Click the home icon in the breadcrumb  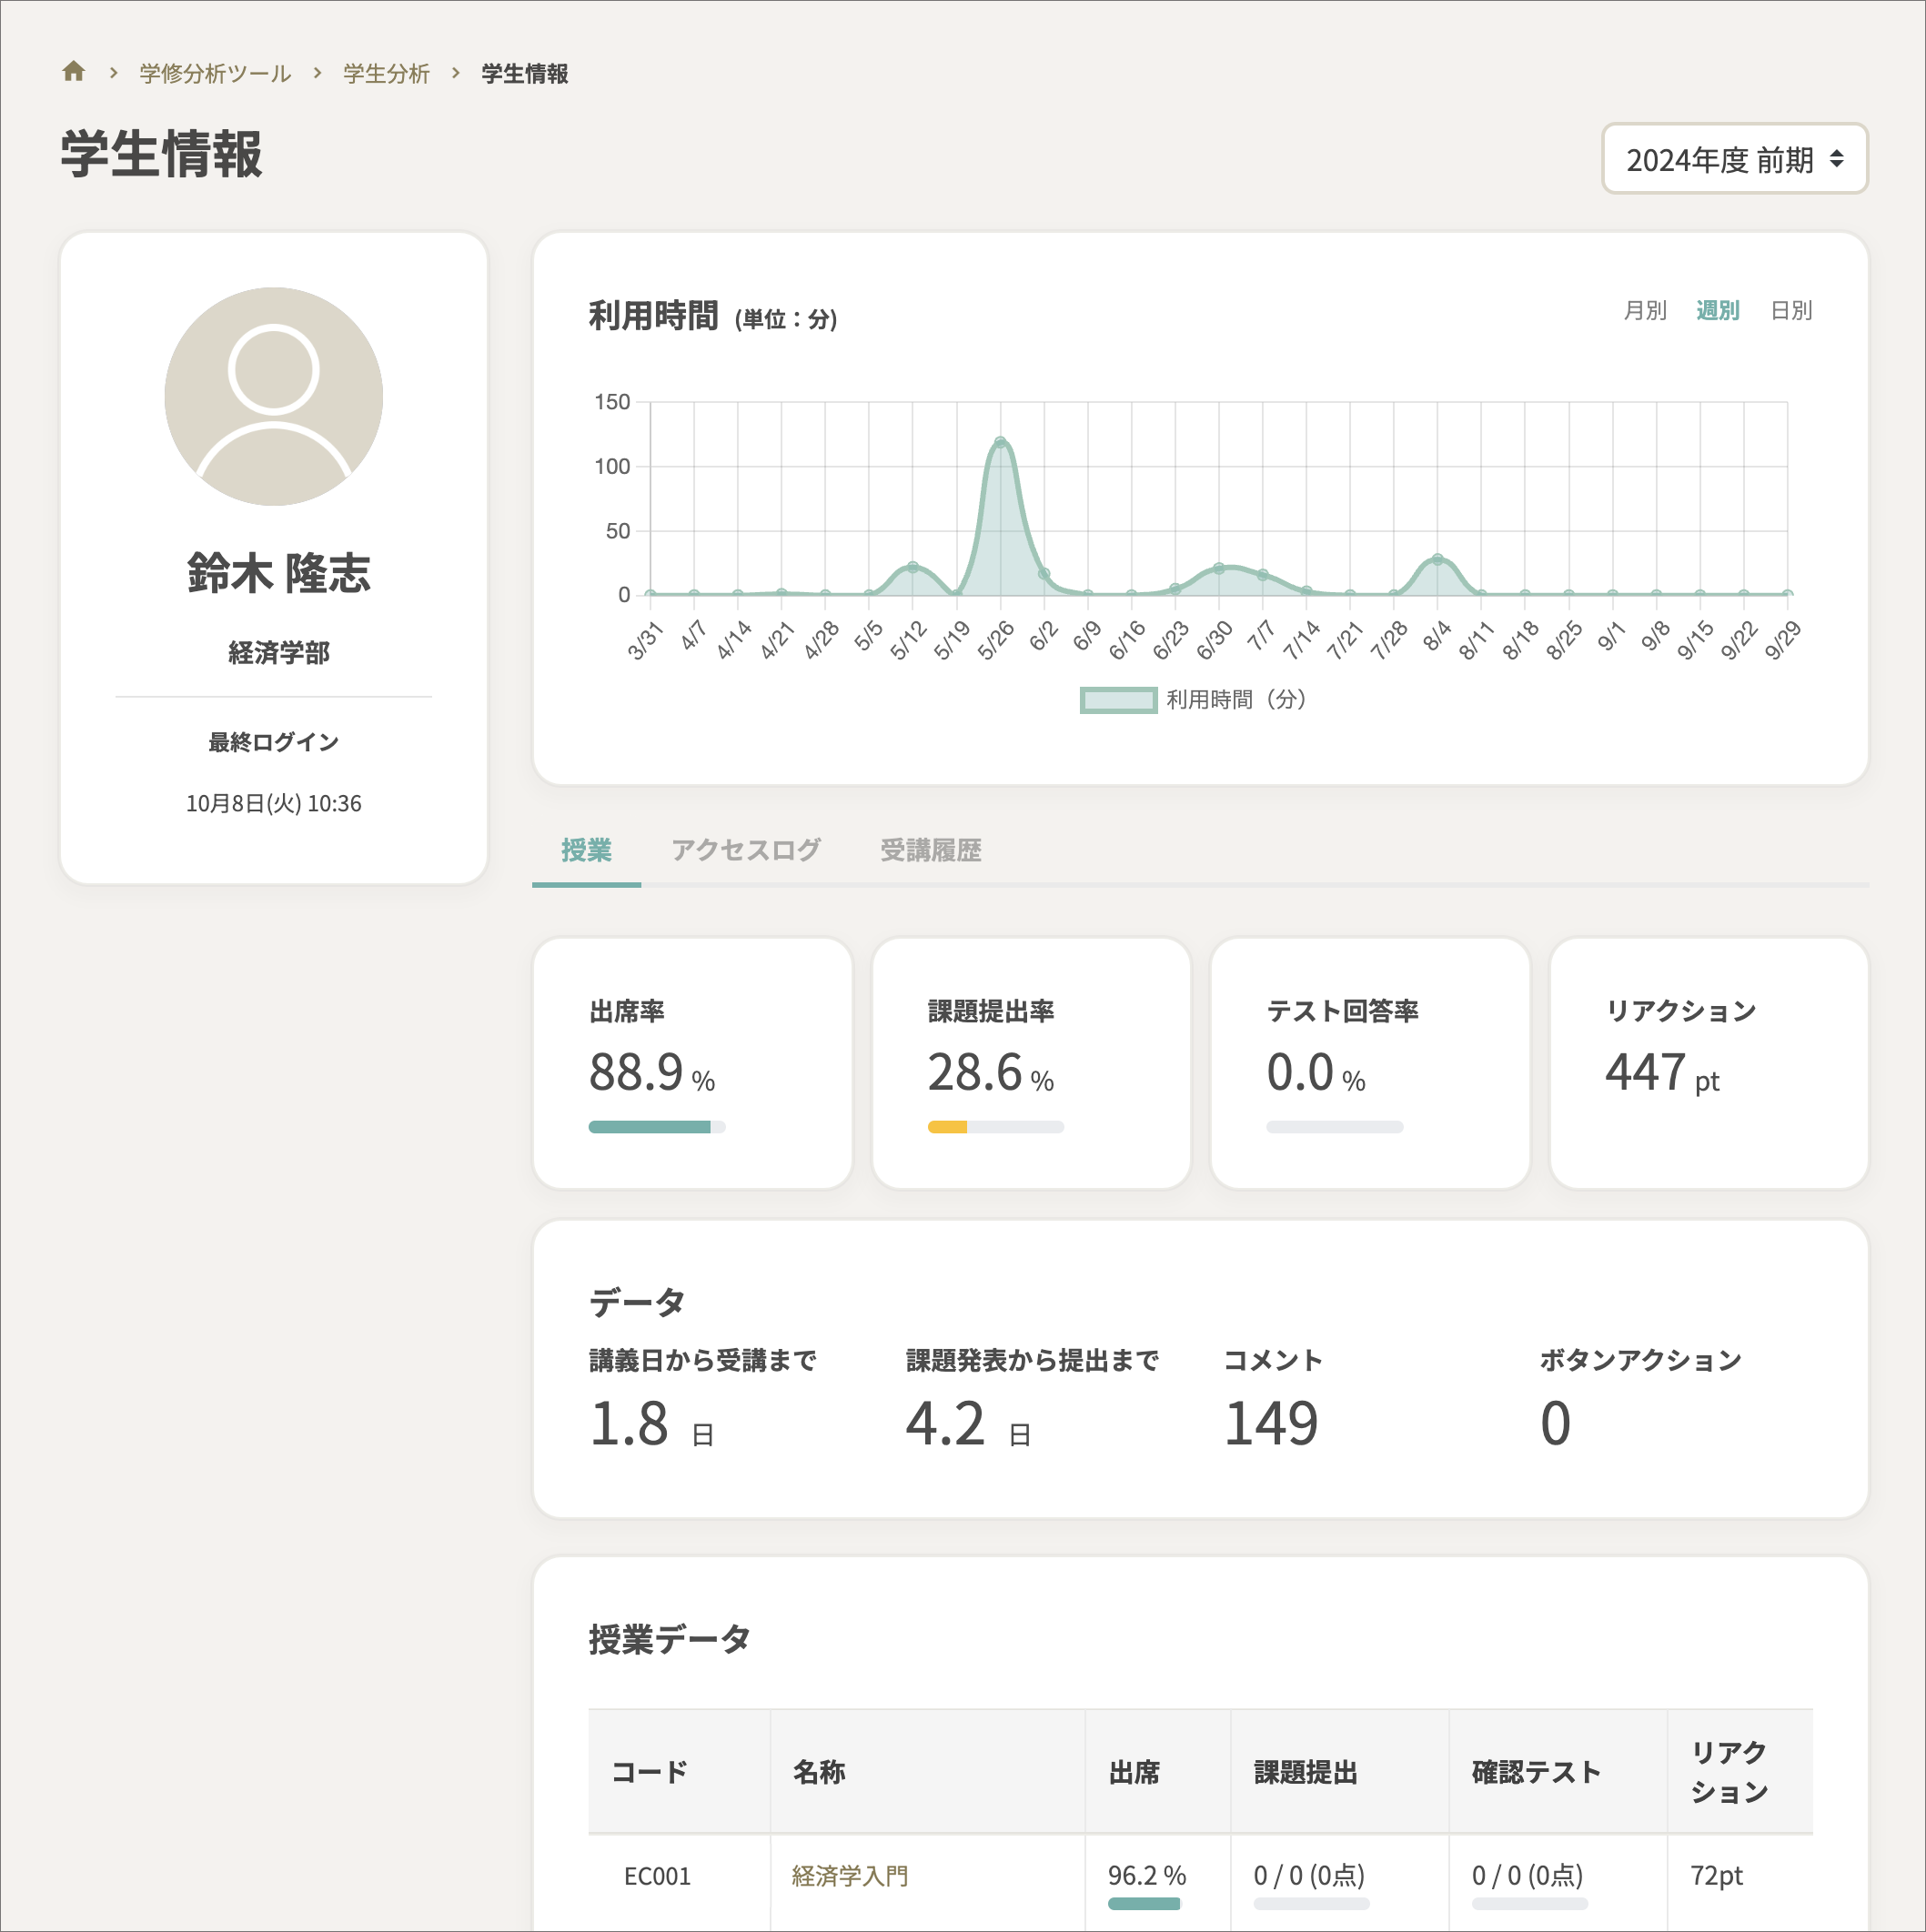74,72
